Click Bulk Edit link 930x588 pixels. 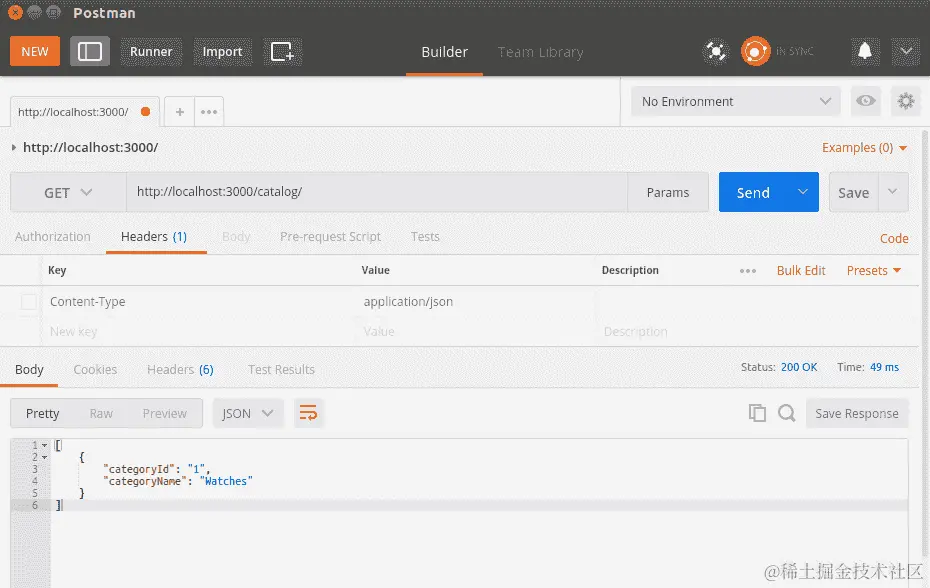[801, 271]
